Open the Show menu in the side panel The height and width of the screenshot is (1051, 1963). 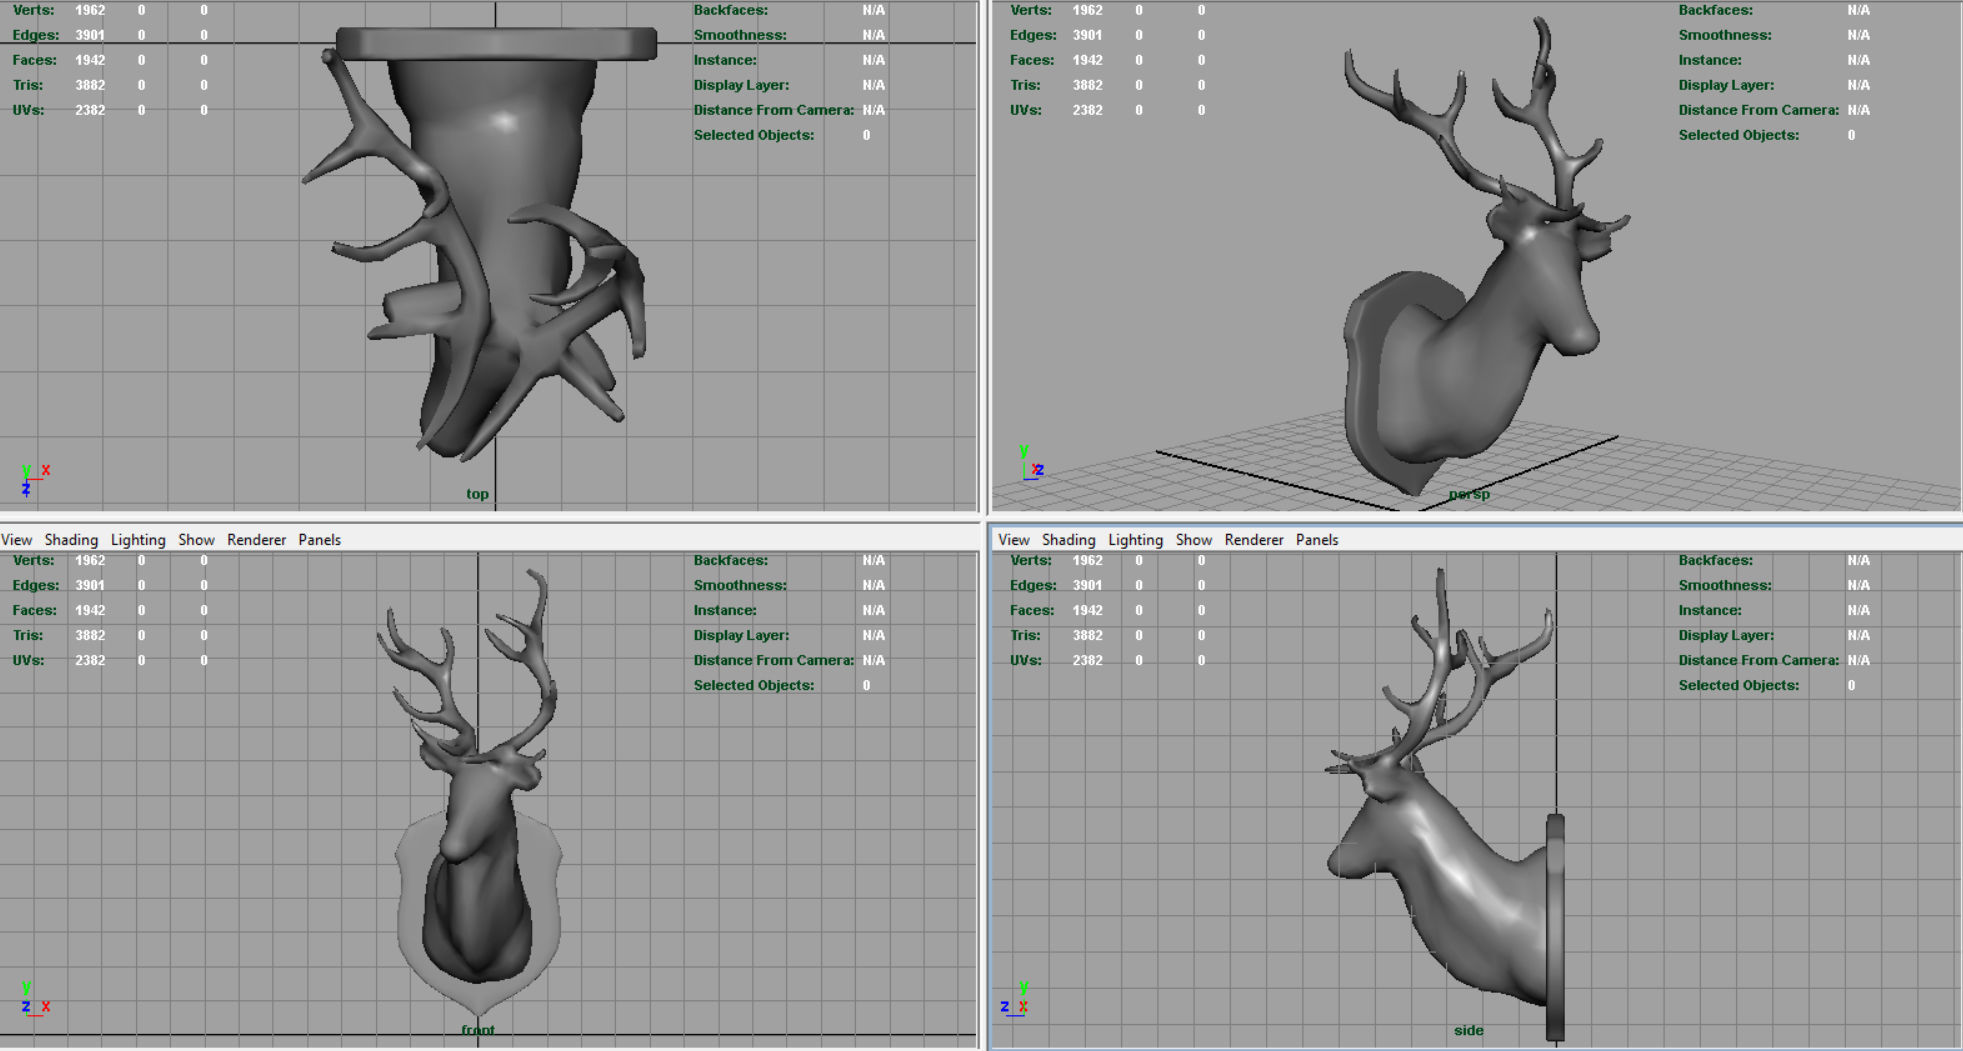point(1193,540)
